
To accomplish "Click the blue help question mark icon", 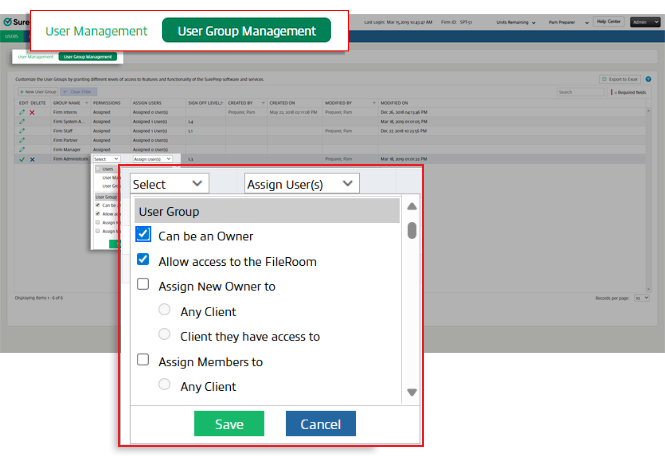I will point(648,78).
